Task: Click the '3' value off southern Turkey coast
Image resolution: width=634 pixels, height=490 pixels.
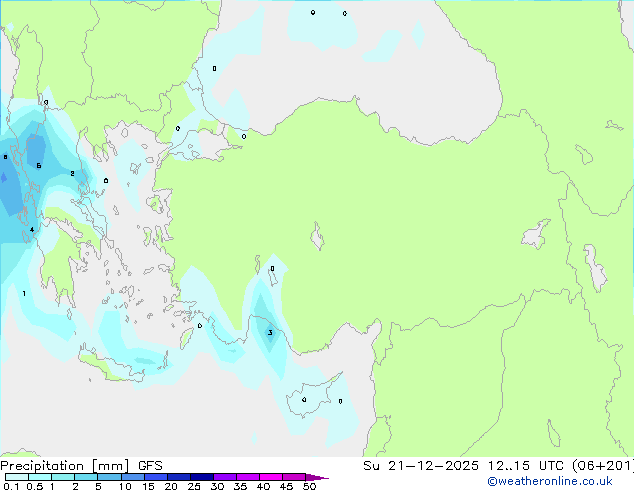Action: pyautogui.click(x=270, y=333)
